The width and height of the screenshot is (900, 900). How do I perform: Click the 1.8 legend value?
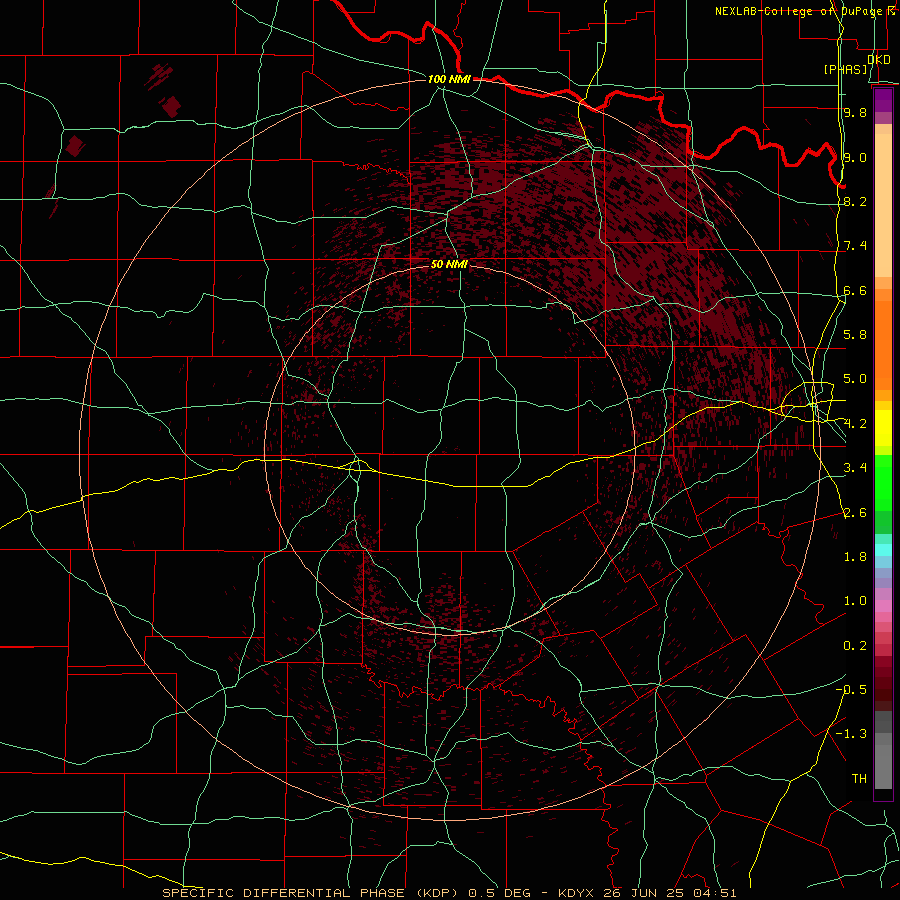coord(855,557)
